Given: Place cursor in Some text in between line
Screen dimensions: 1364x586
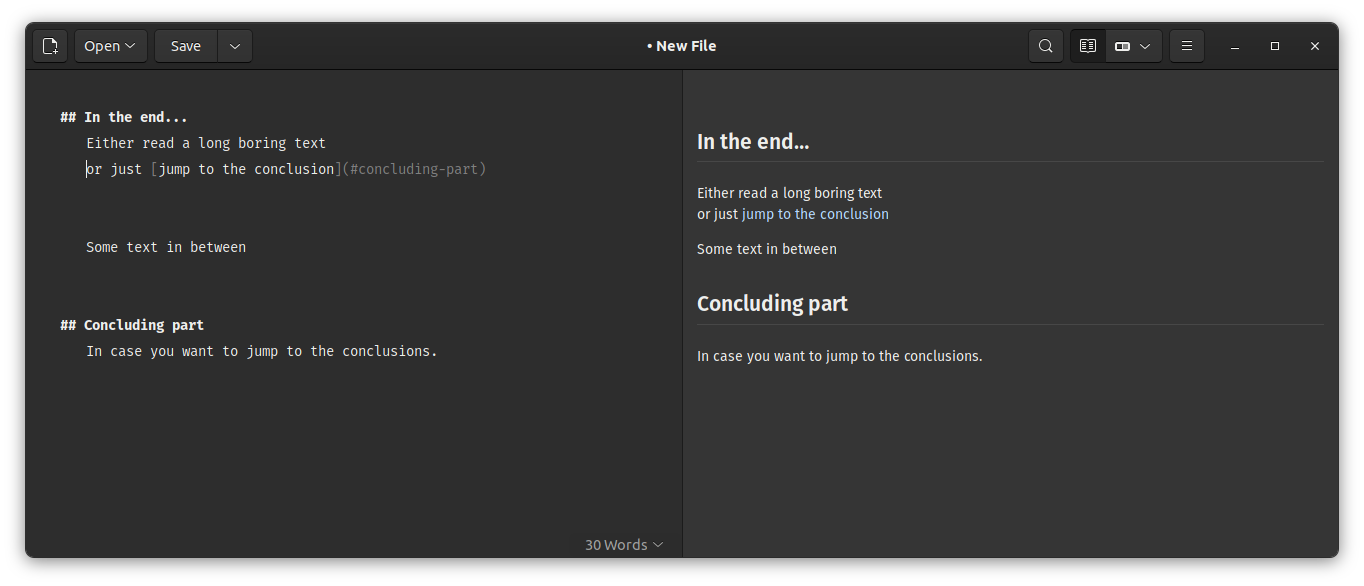Looking at the screenshot, I should [165, 246].
